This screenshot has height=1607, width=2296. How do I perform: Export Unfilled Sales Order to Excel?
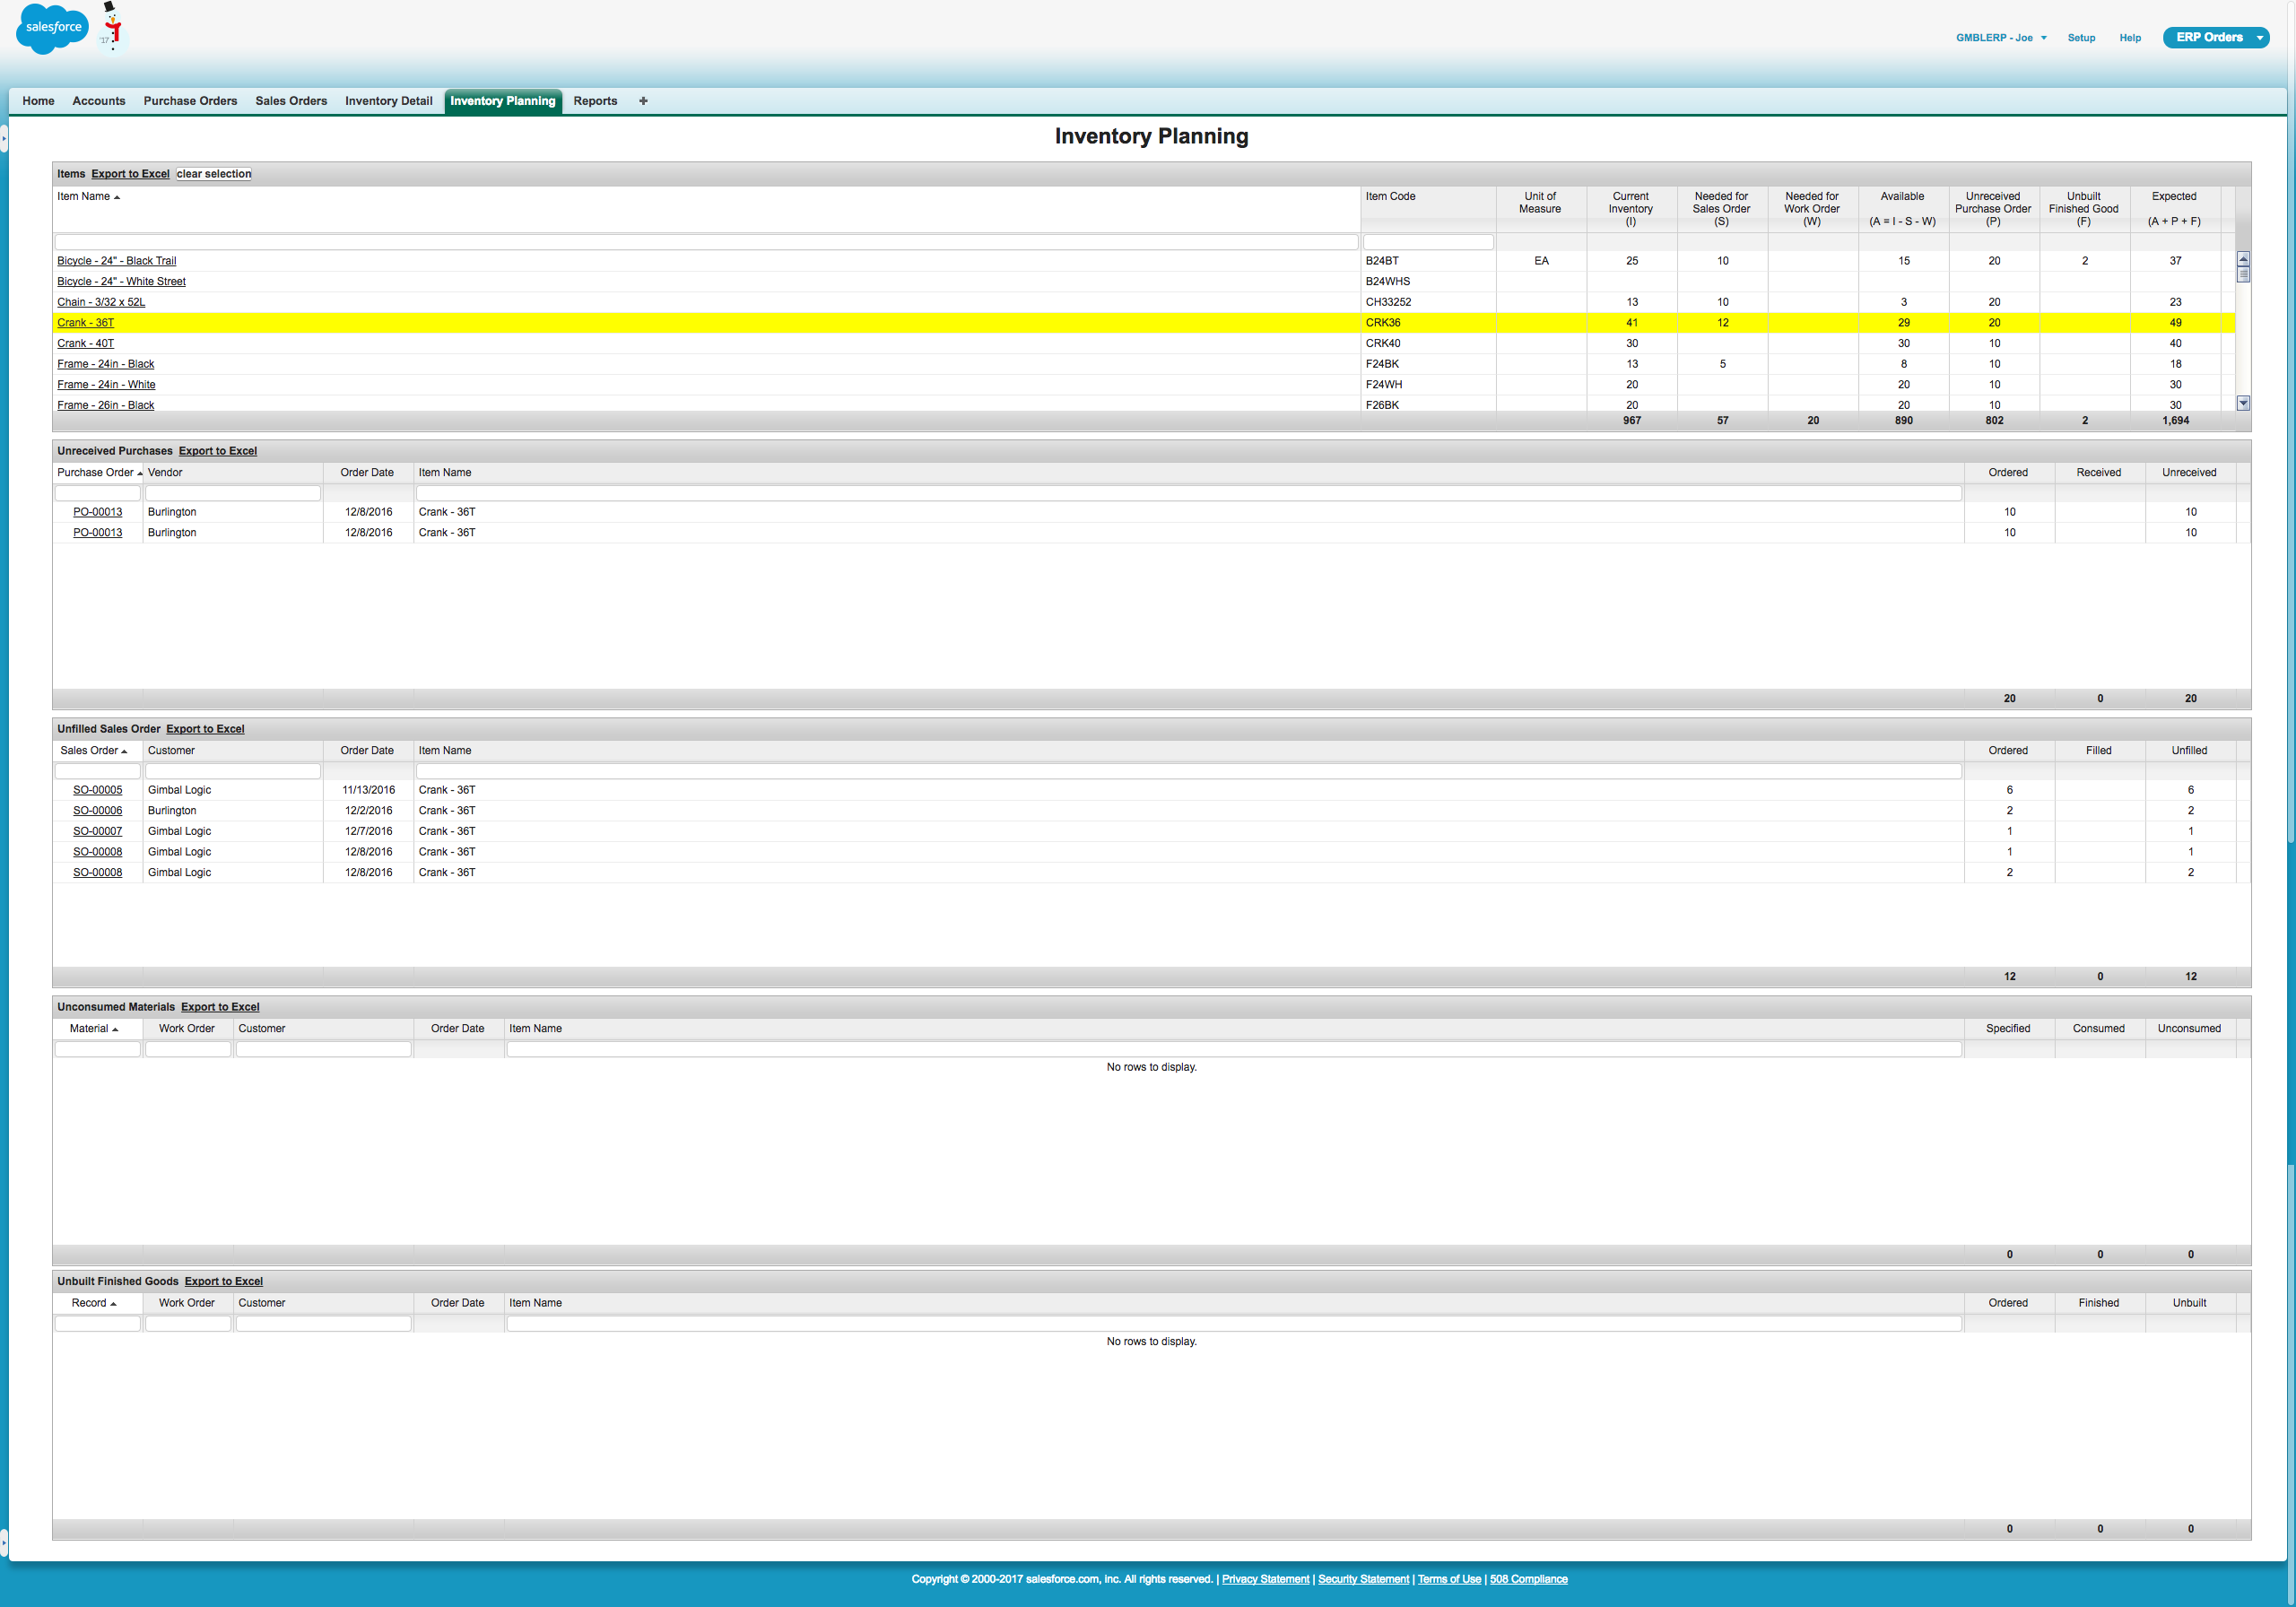205,729
